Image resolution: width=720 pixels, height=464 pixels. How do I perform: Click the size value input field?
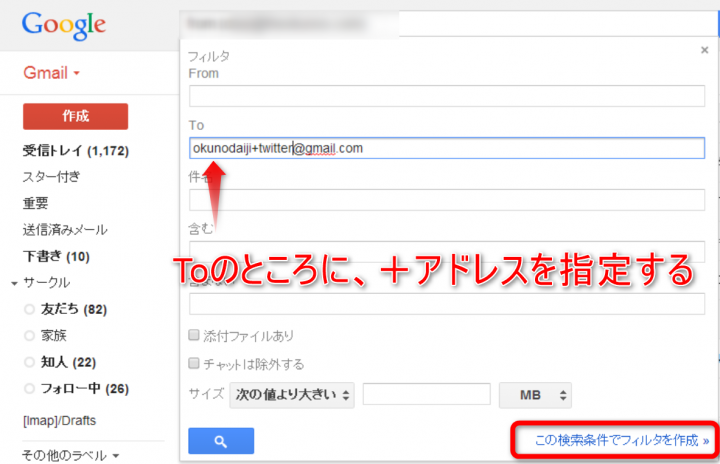(427, 394)
